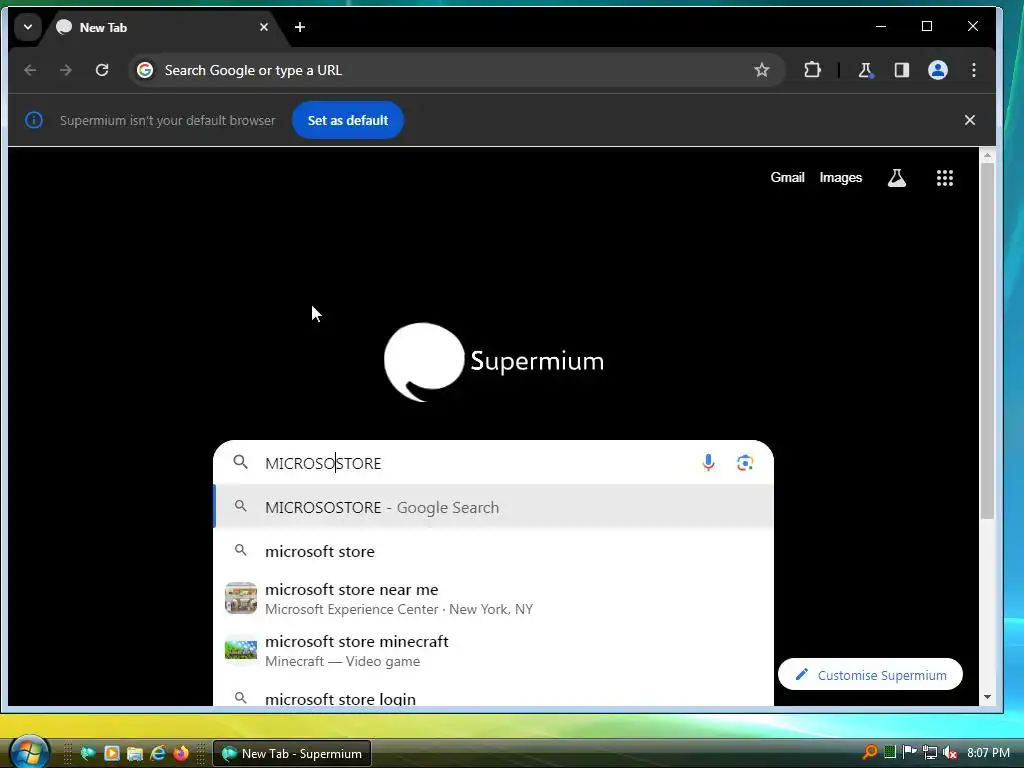This screenshot has width=1024, height=768.
Task: Click New Tab - Supermium taskbar button
Action: click(x=292, y=753)
